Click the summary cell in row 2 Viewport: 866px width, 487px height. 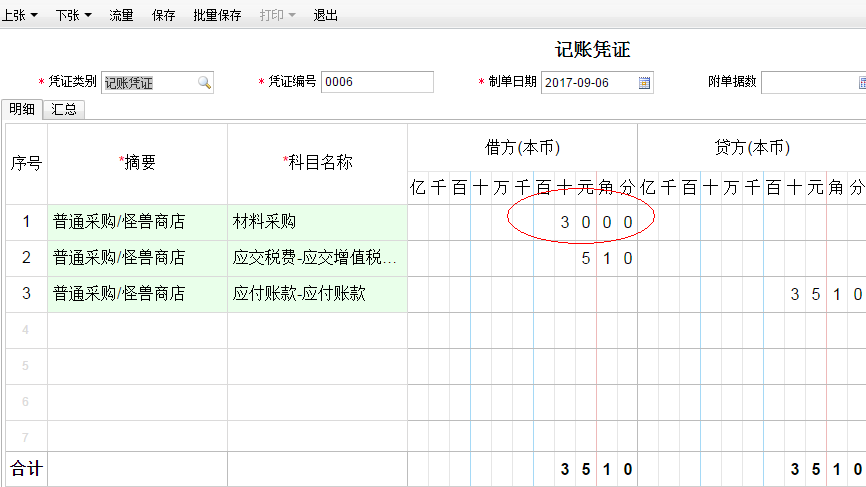pyautogui.click(x=137, y=258)
